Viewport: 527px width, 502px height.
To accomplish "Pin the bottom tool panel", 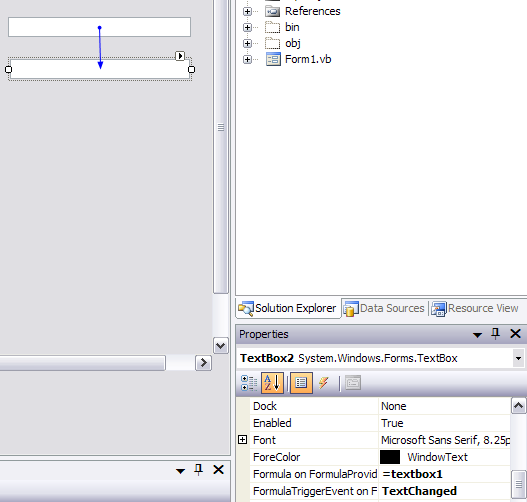I will [199, 469].
